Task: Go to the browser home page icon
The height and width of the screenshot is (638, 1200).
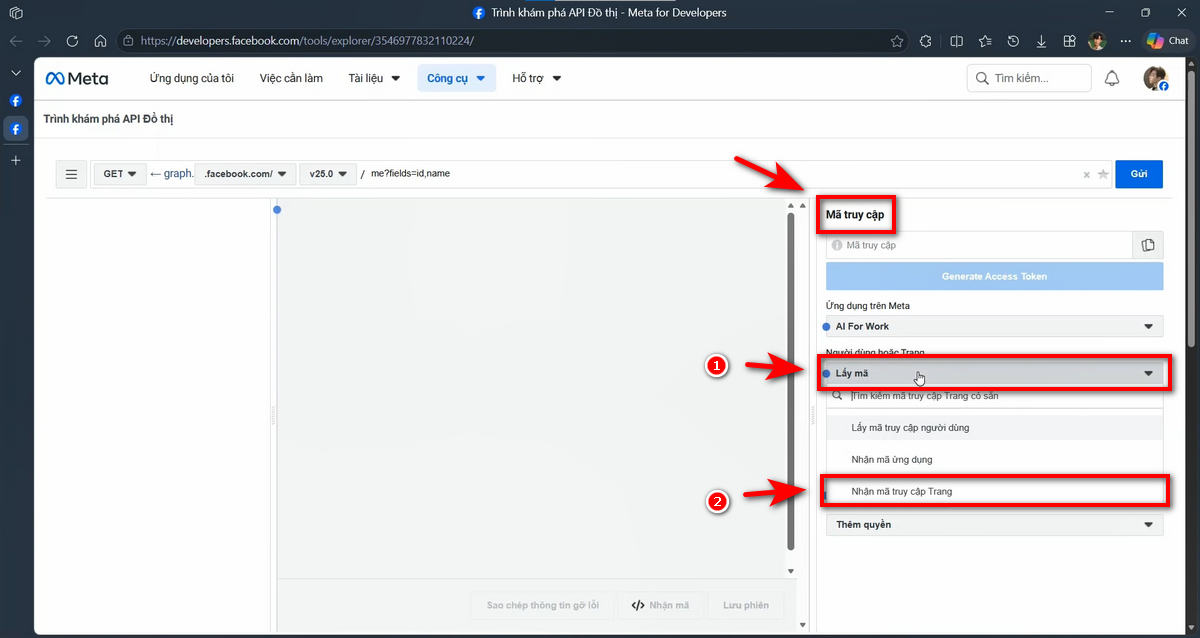Action: click(100, 41)
